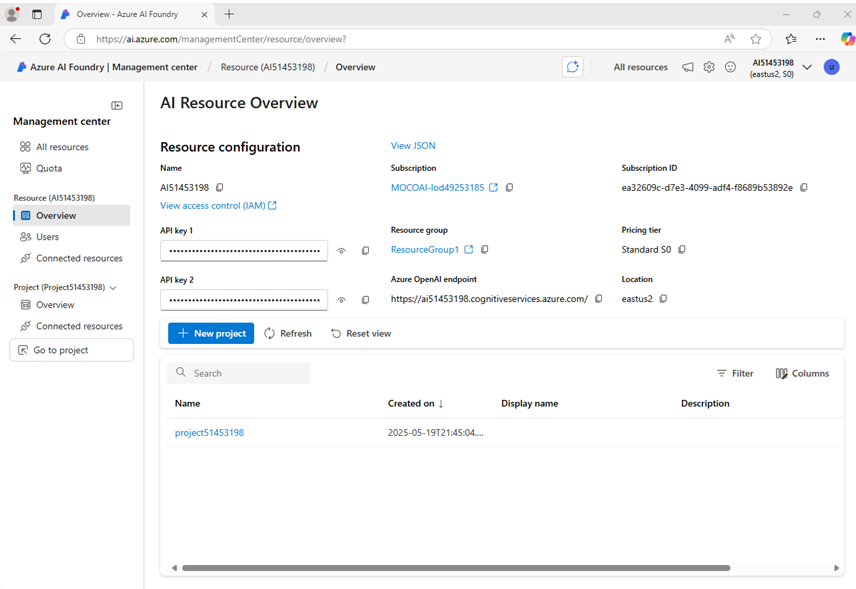Image resolution: width=856 pixels, height=589 pixels.
Task: Open the View JSON link
Action: tap(413, 146)
